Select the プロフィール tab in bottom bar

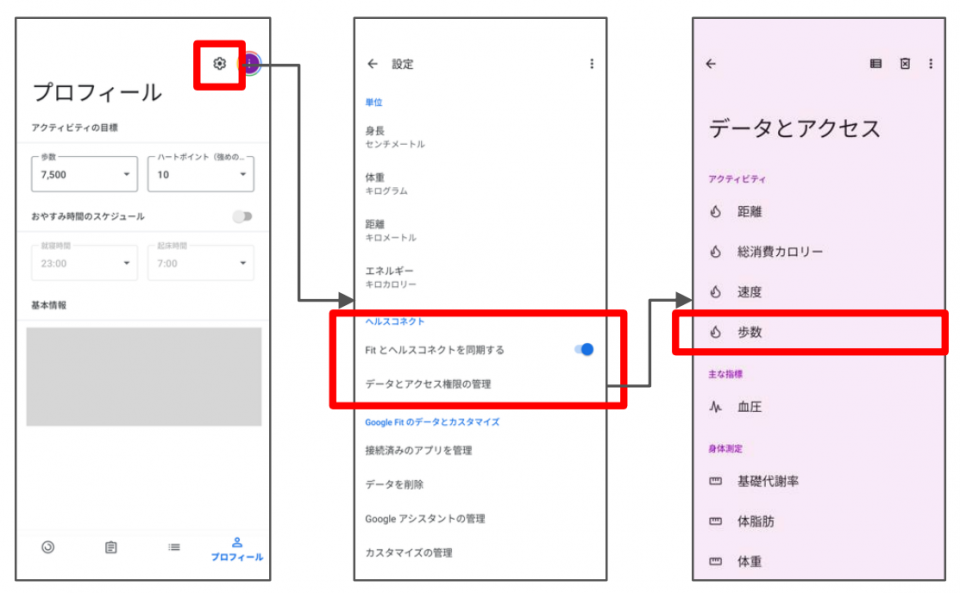click(x=237, y=549)
